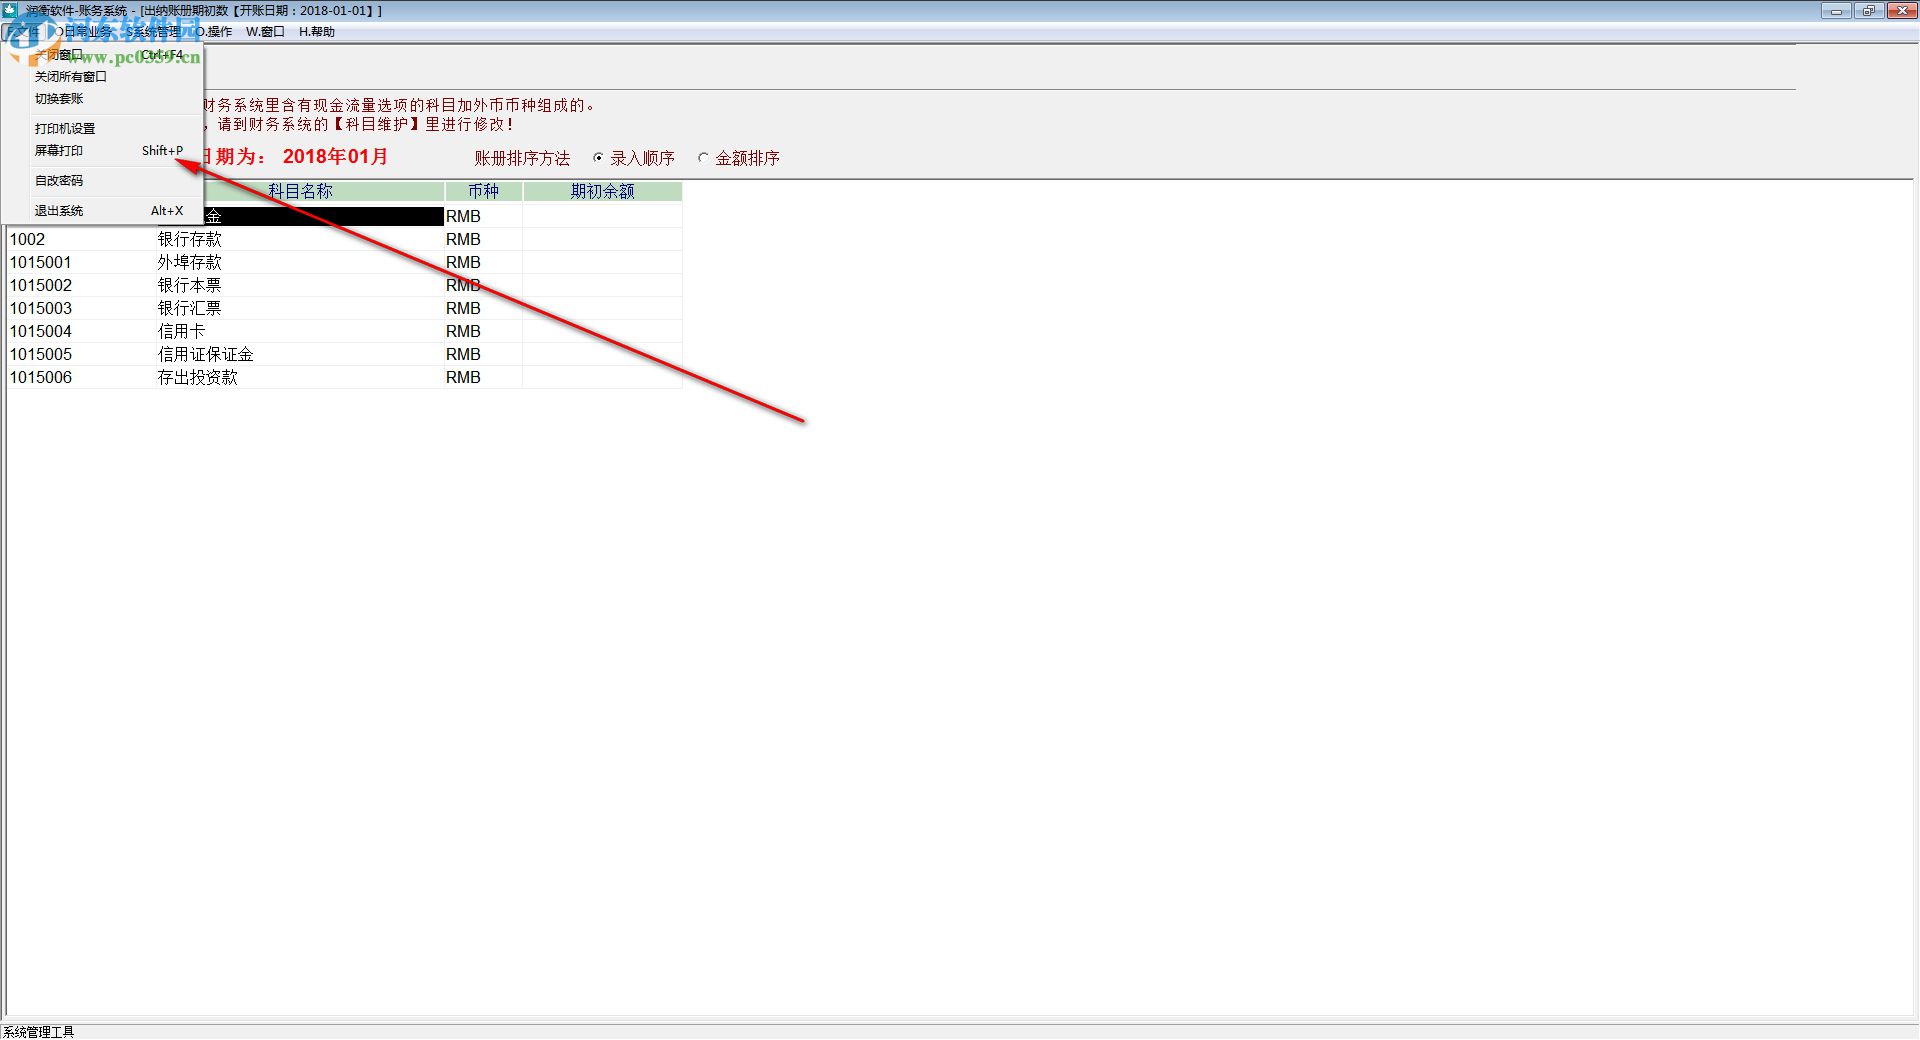The width and height of the screenshot is (1920, 1040).
Task: Click opening balance field of 银行存款 row
Action: tap(602, 239)
